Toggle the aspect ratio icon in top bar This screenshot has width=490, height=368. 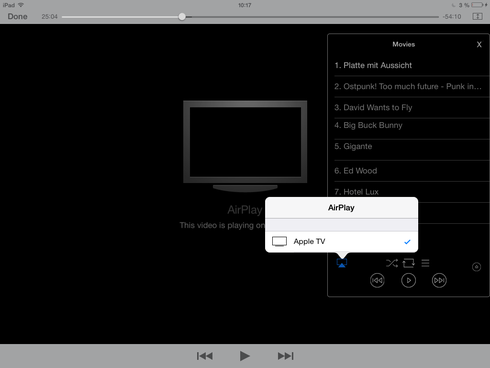click(x=477, y=16)
